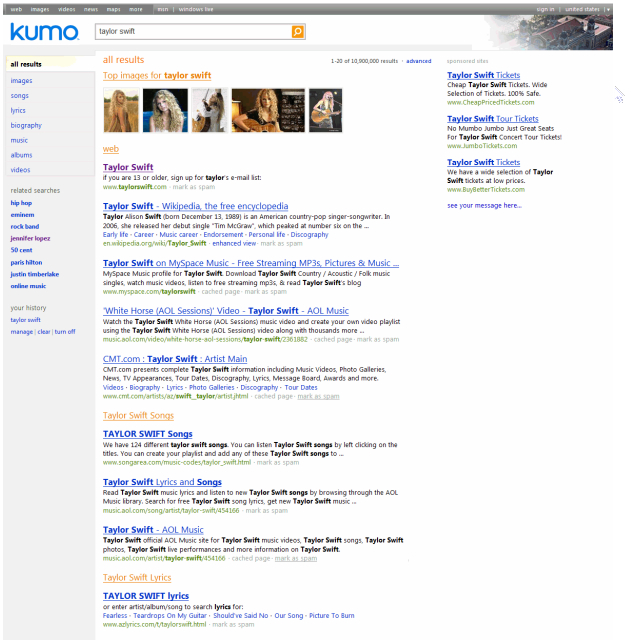The height and width of the screenshot is (640, 642).
Task: Filter results by albums in sidebar
Action: (21, 155)
